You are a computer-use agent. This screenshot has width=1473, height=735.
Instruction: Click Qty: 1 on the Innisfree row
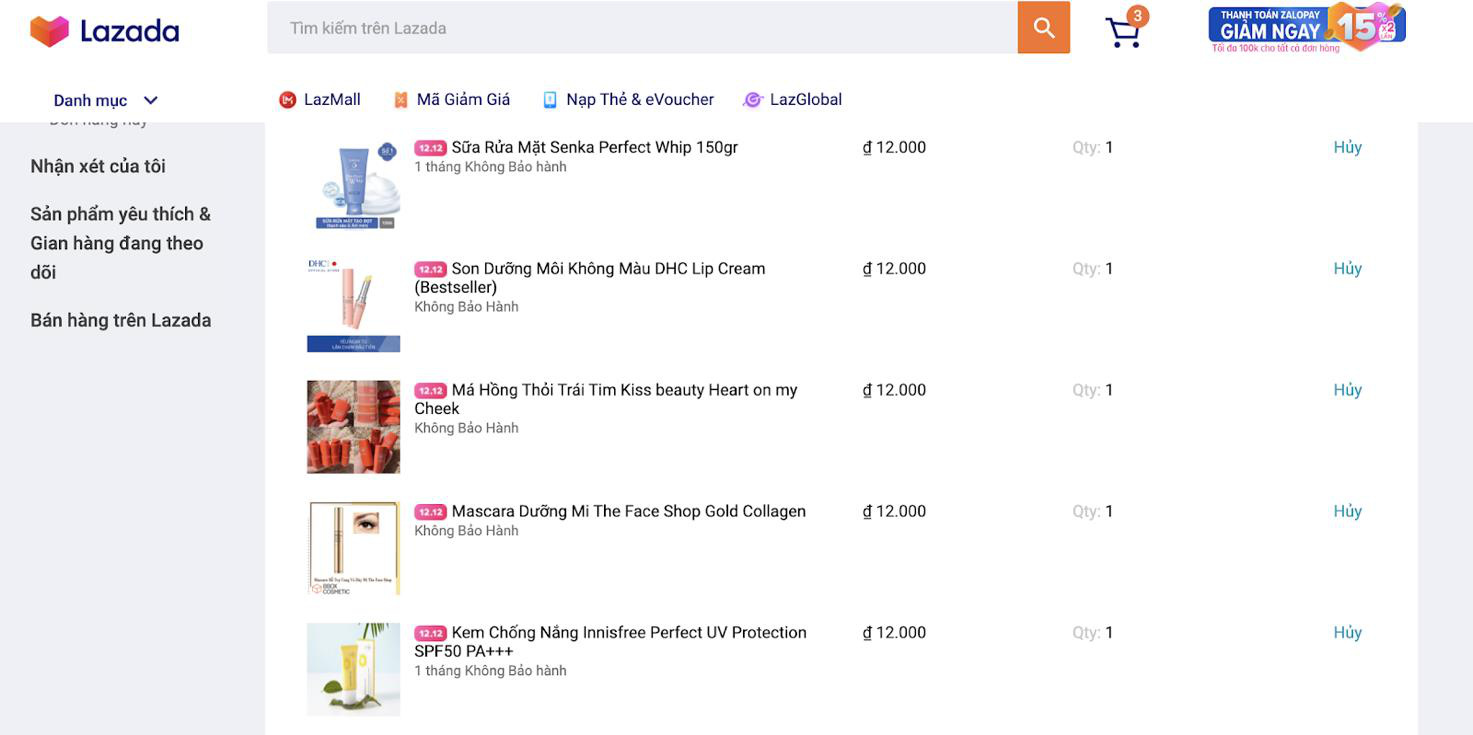1093,632
